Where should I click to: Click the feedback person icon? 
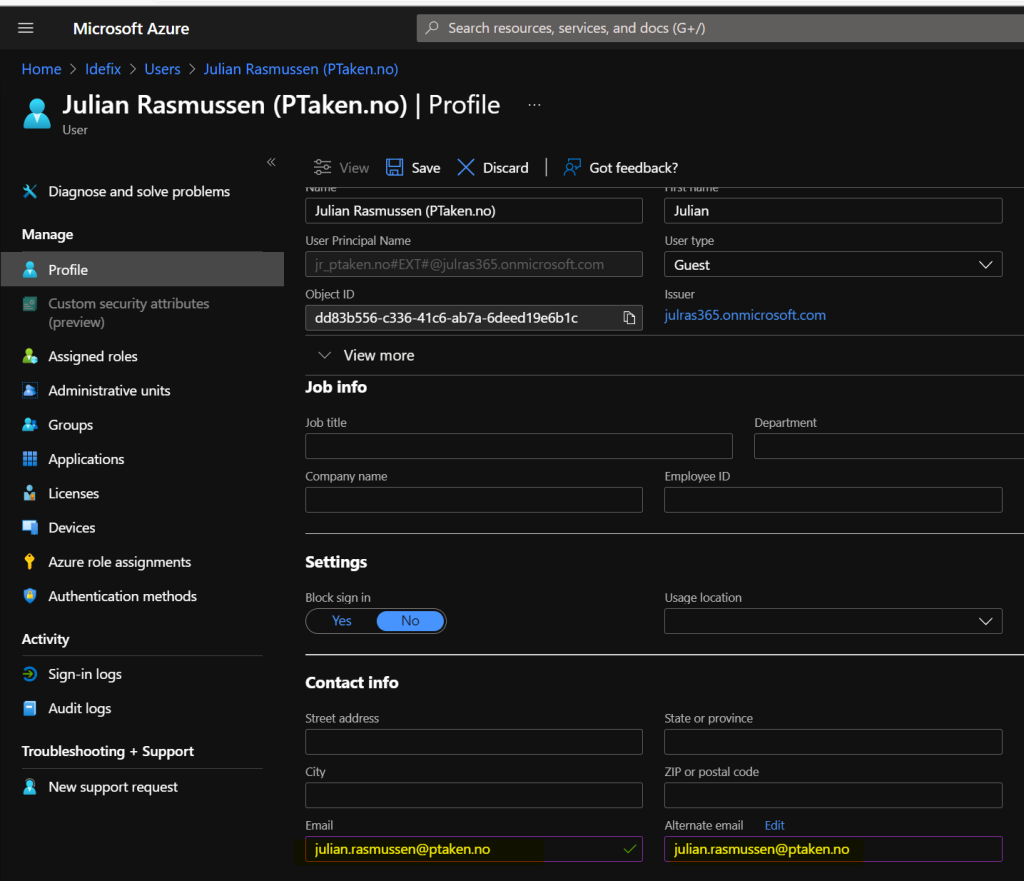tap(572, 168)
